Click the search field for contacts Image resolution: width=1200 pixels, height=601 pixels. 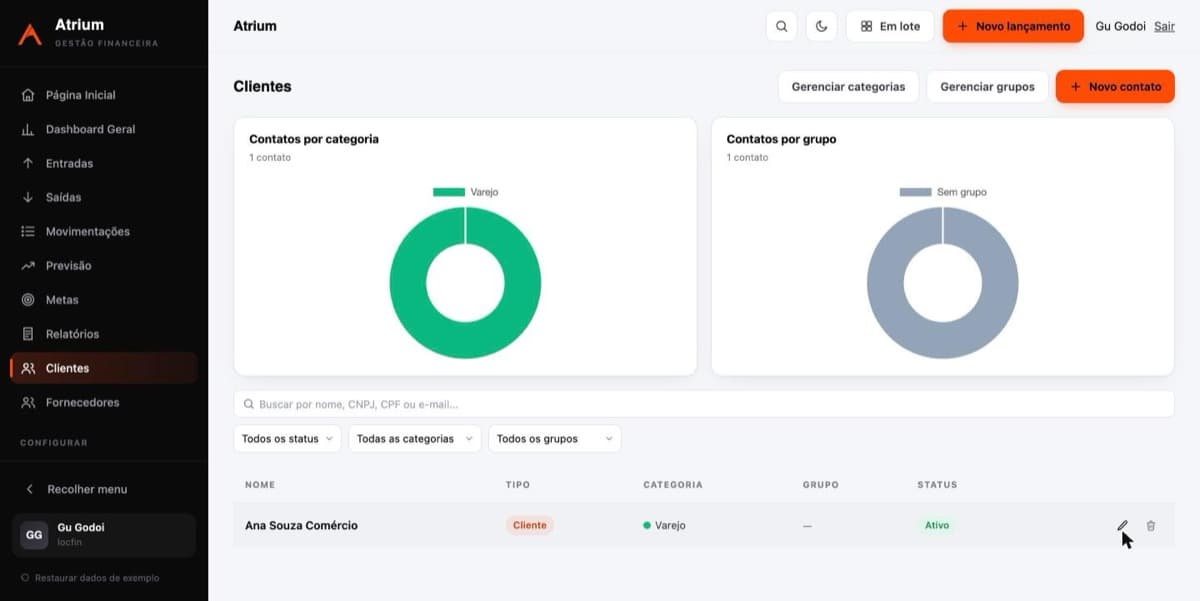(704, 404)
